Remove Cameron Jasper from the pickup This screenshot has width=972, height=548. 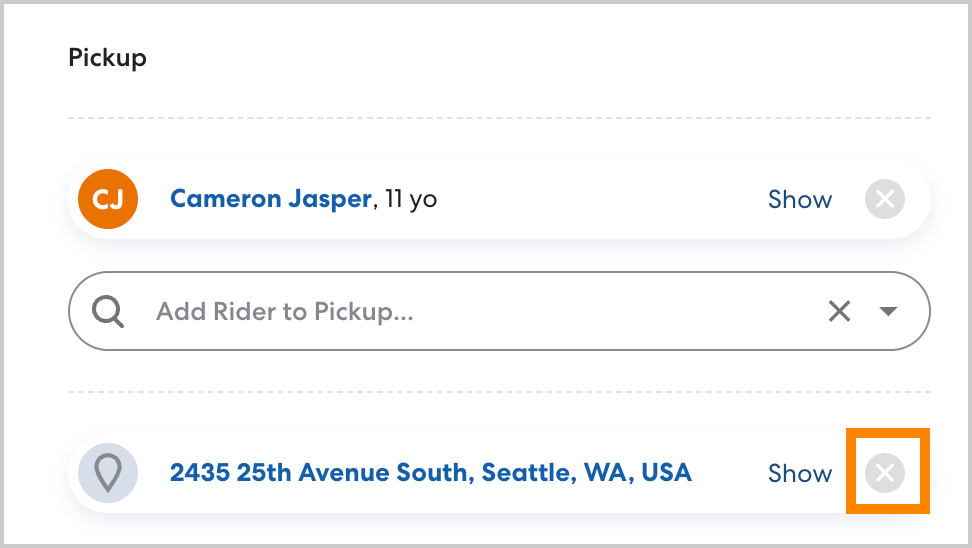tap(884, 199)
